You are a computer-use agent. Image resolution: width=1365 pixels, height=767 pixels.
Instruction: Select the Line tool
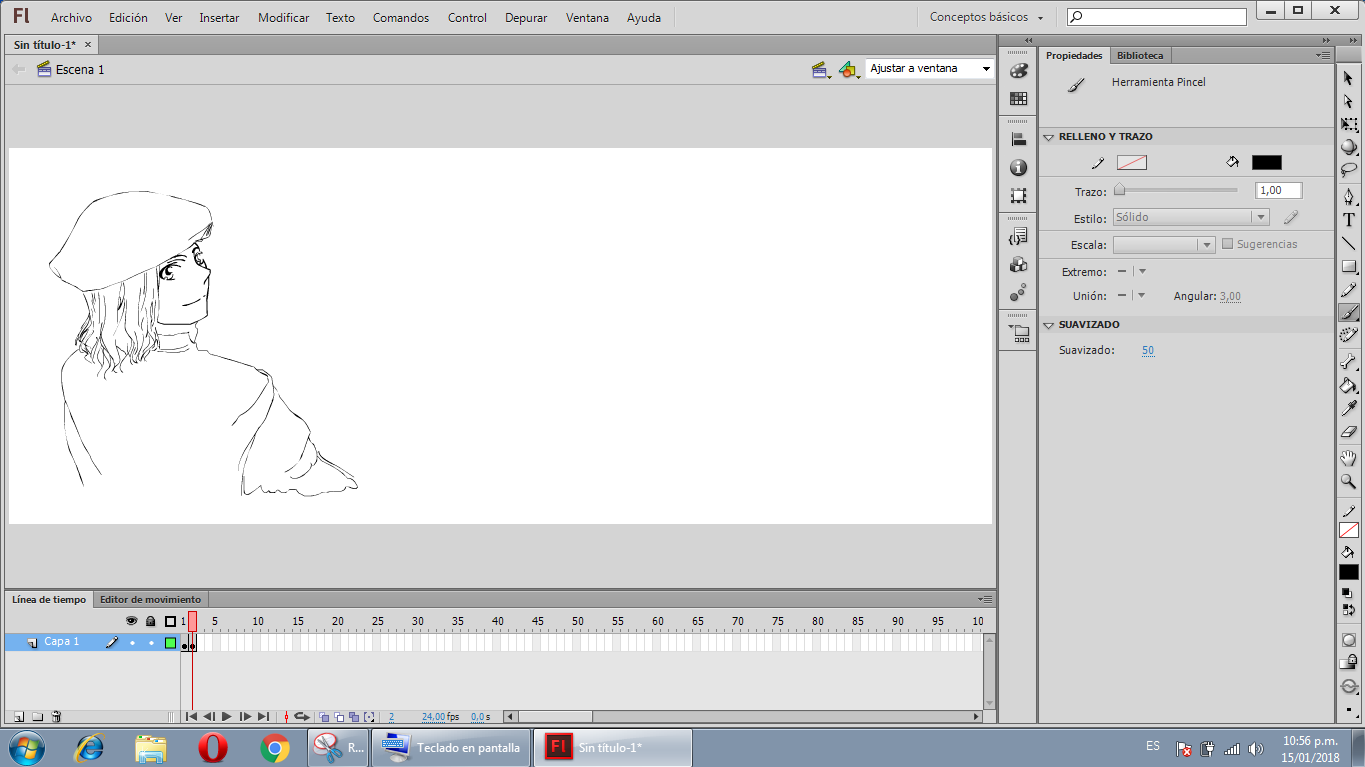click(x=1349, y=243)
